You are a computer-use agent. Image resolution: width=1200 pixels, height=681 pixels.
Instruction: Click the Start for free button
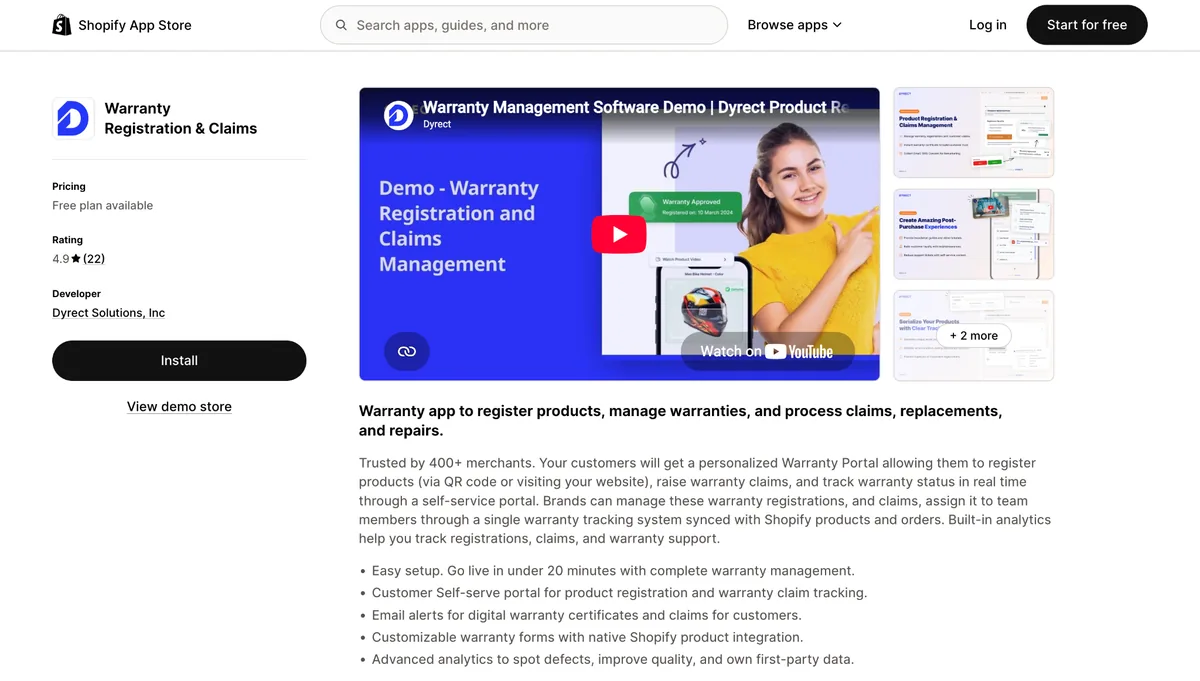tap(1087, 25)
